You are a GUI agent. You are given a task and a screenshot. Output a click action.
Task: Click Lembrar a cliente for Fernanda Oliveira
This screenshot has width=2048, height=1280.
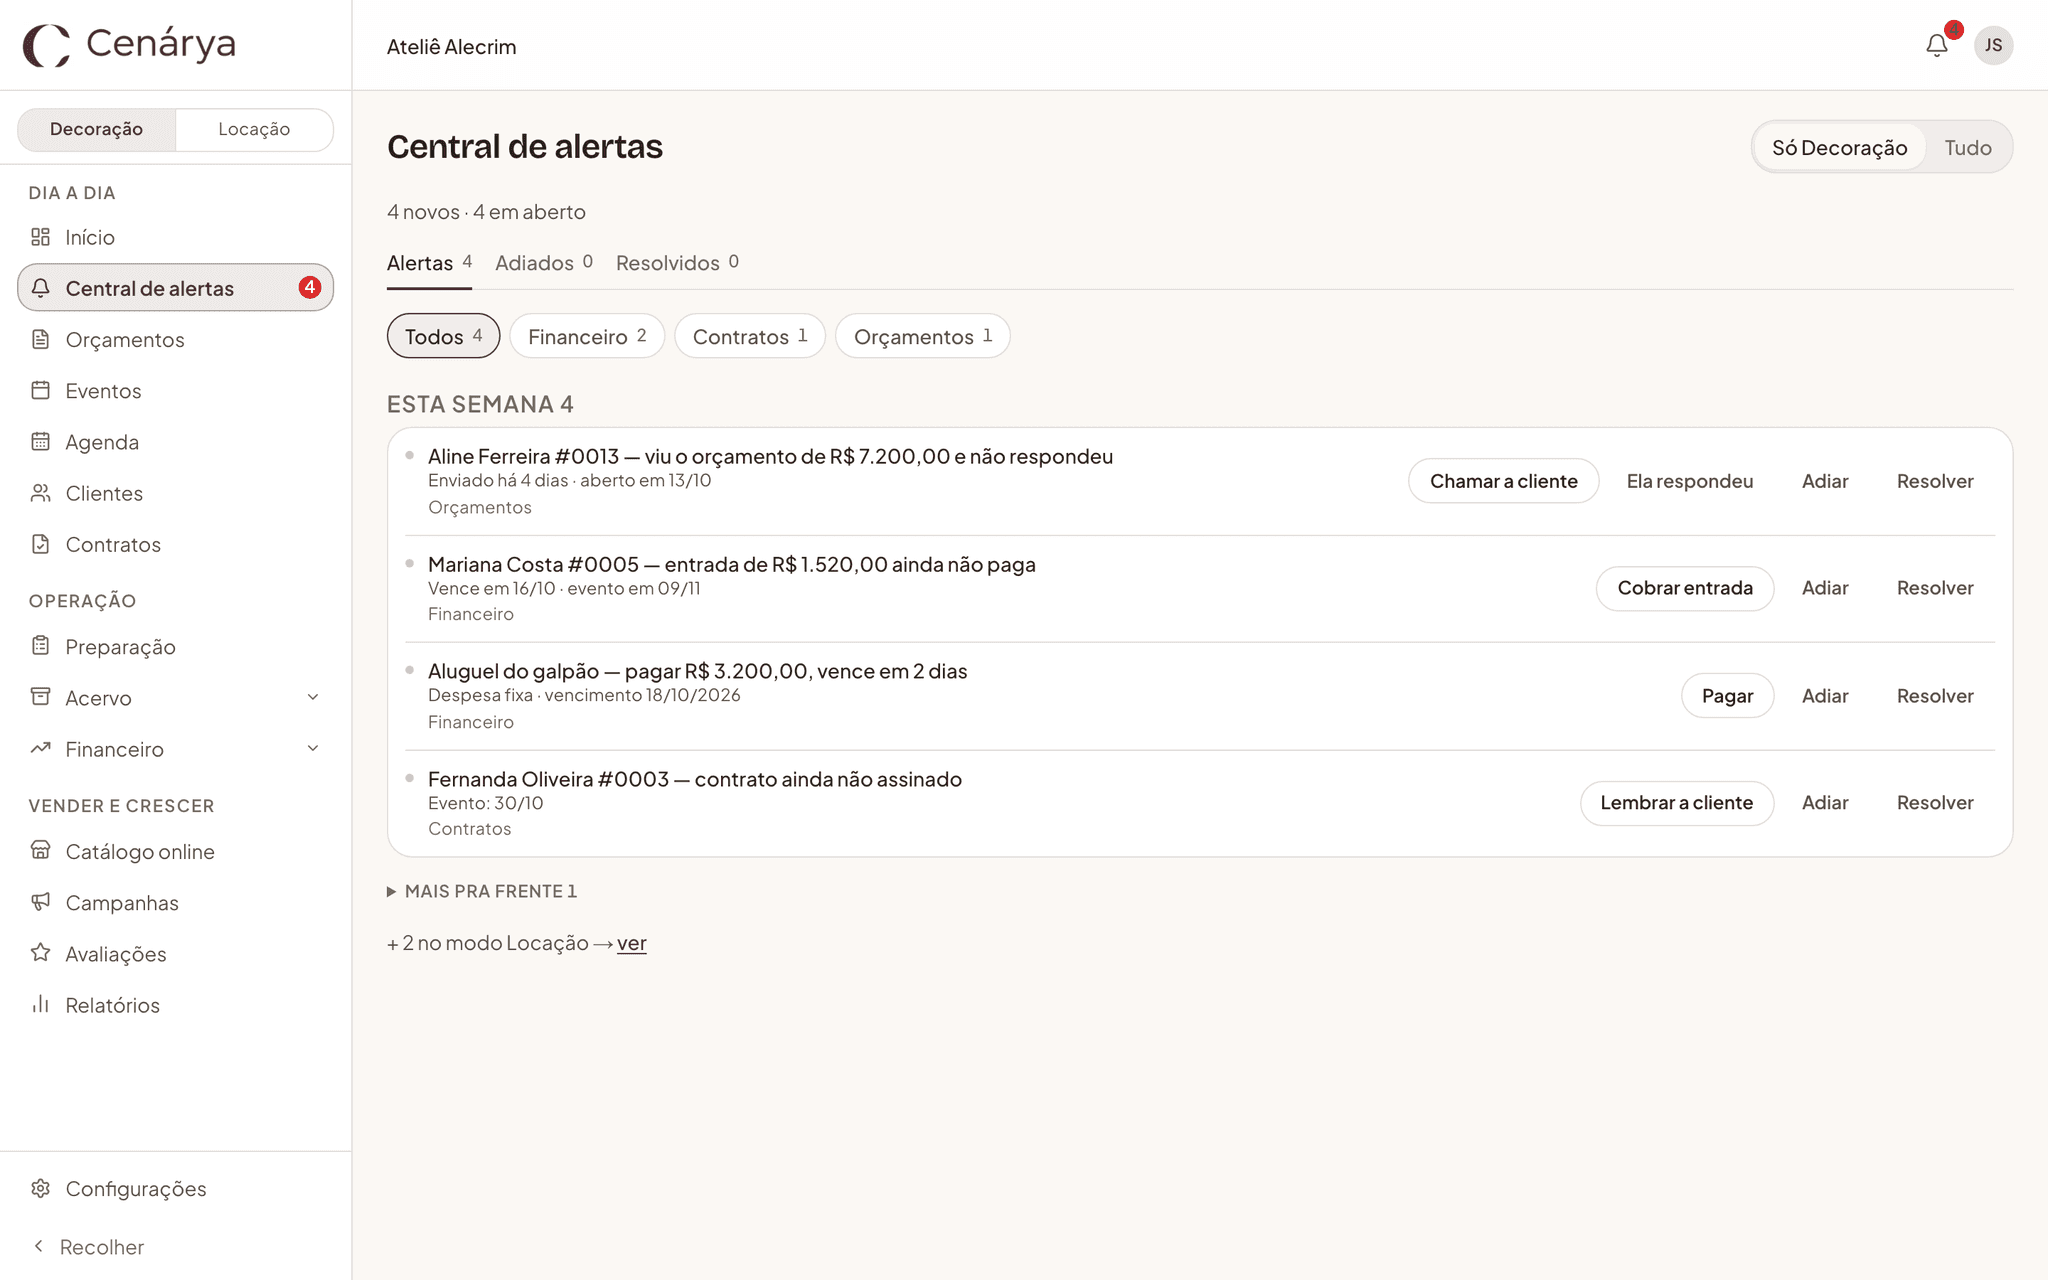pos(1677,803)
